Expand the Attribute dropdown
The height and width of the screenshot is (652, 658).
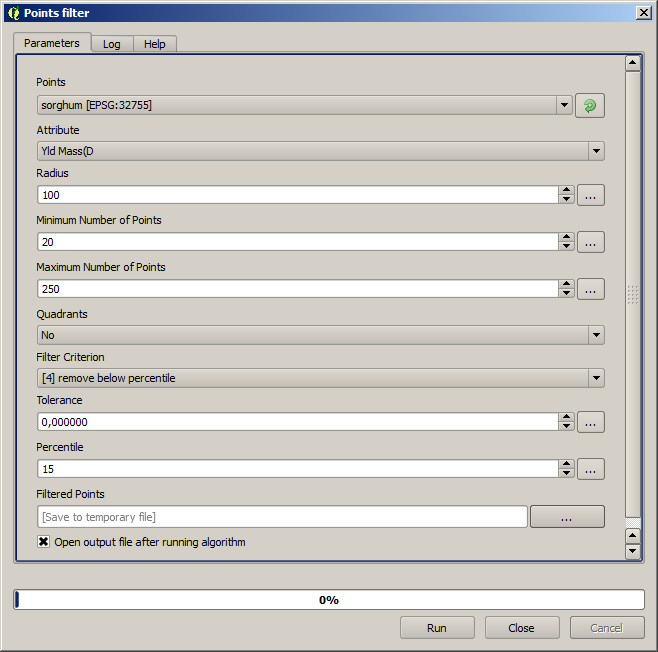click(596, 152)
